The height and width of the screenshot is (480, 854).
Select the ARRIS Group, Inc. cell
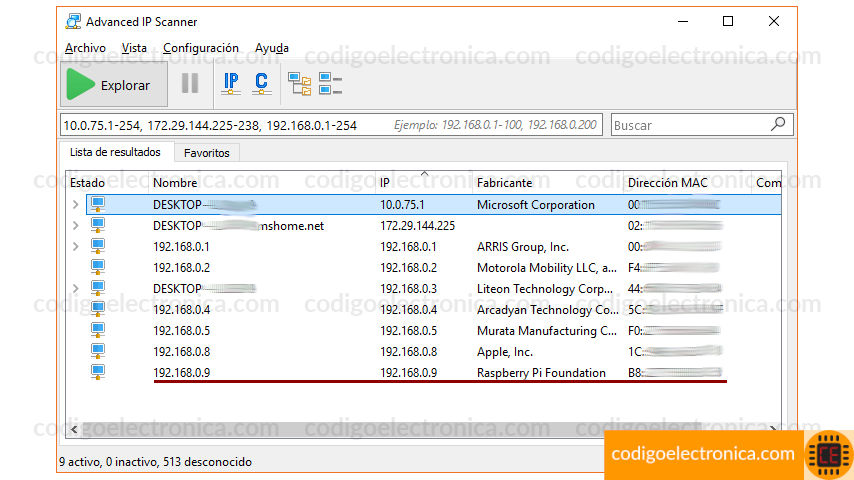(x=522, y=247)
